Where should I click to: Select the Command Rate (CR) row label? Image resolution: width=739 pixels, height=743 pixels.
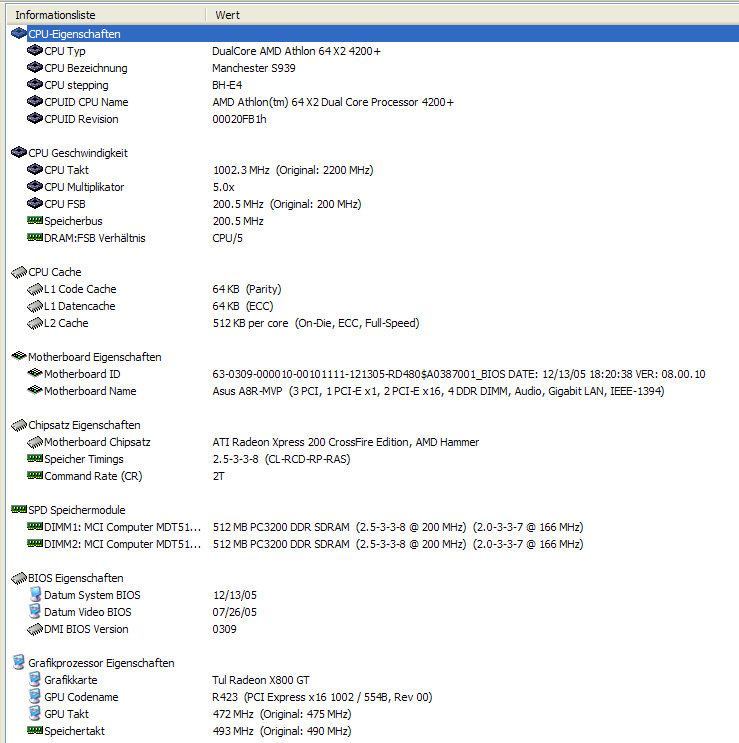(x=93, y=476)
